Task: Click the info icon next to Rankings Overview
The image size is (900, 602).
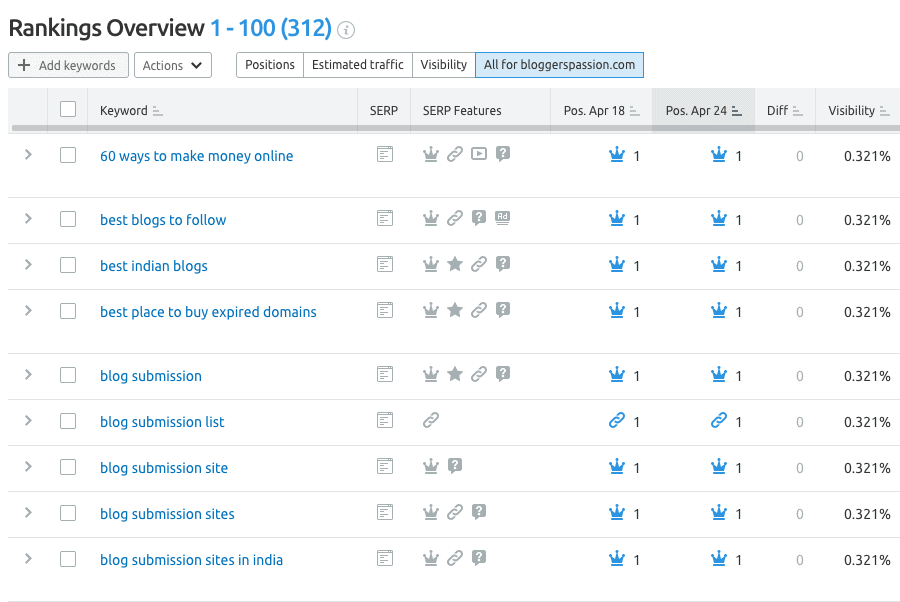Action: tap(346, 30)
